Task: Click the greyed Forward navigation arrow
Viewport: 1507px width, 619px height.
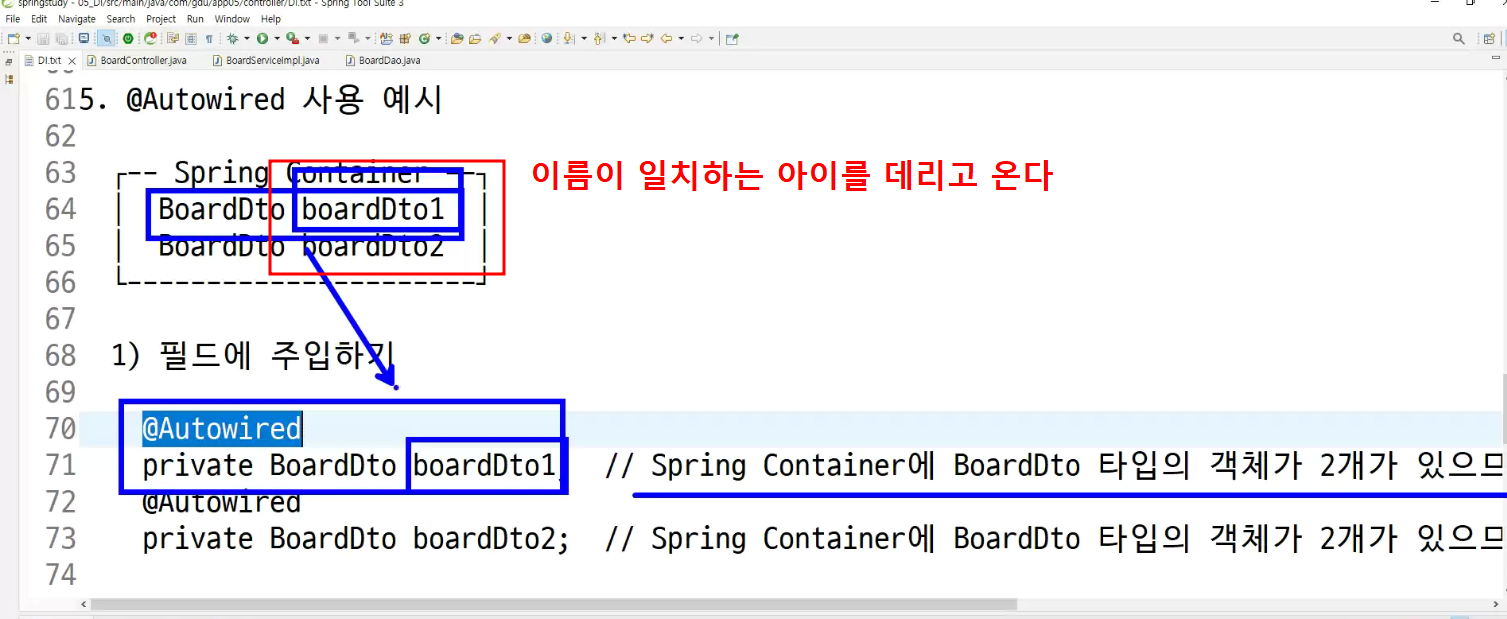Action: 696,39
